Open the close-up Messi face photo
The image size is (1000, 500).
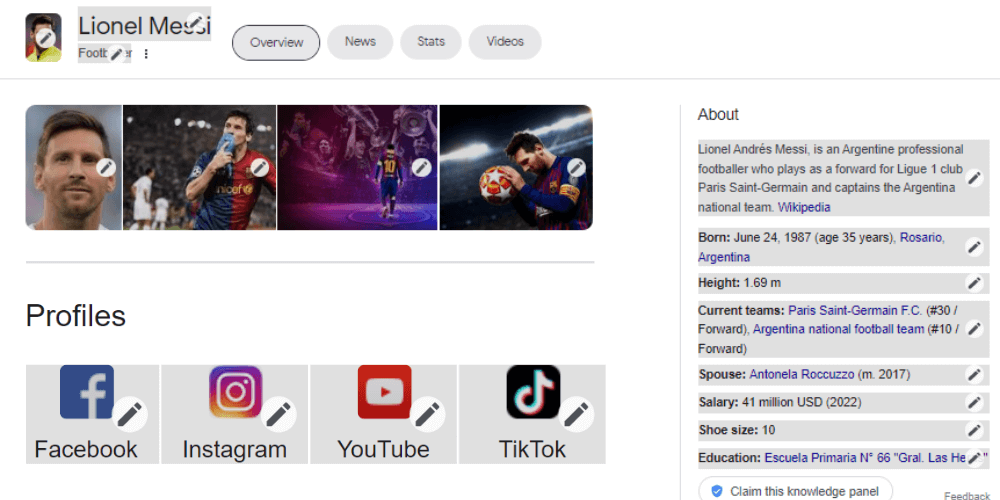click(74, 167)
